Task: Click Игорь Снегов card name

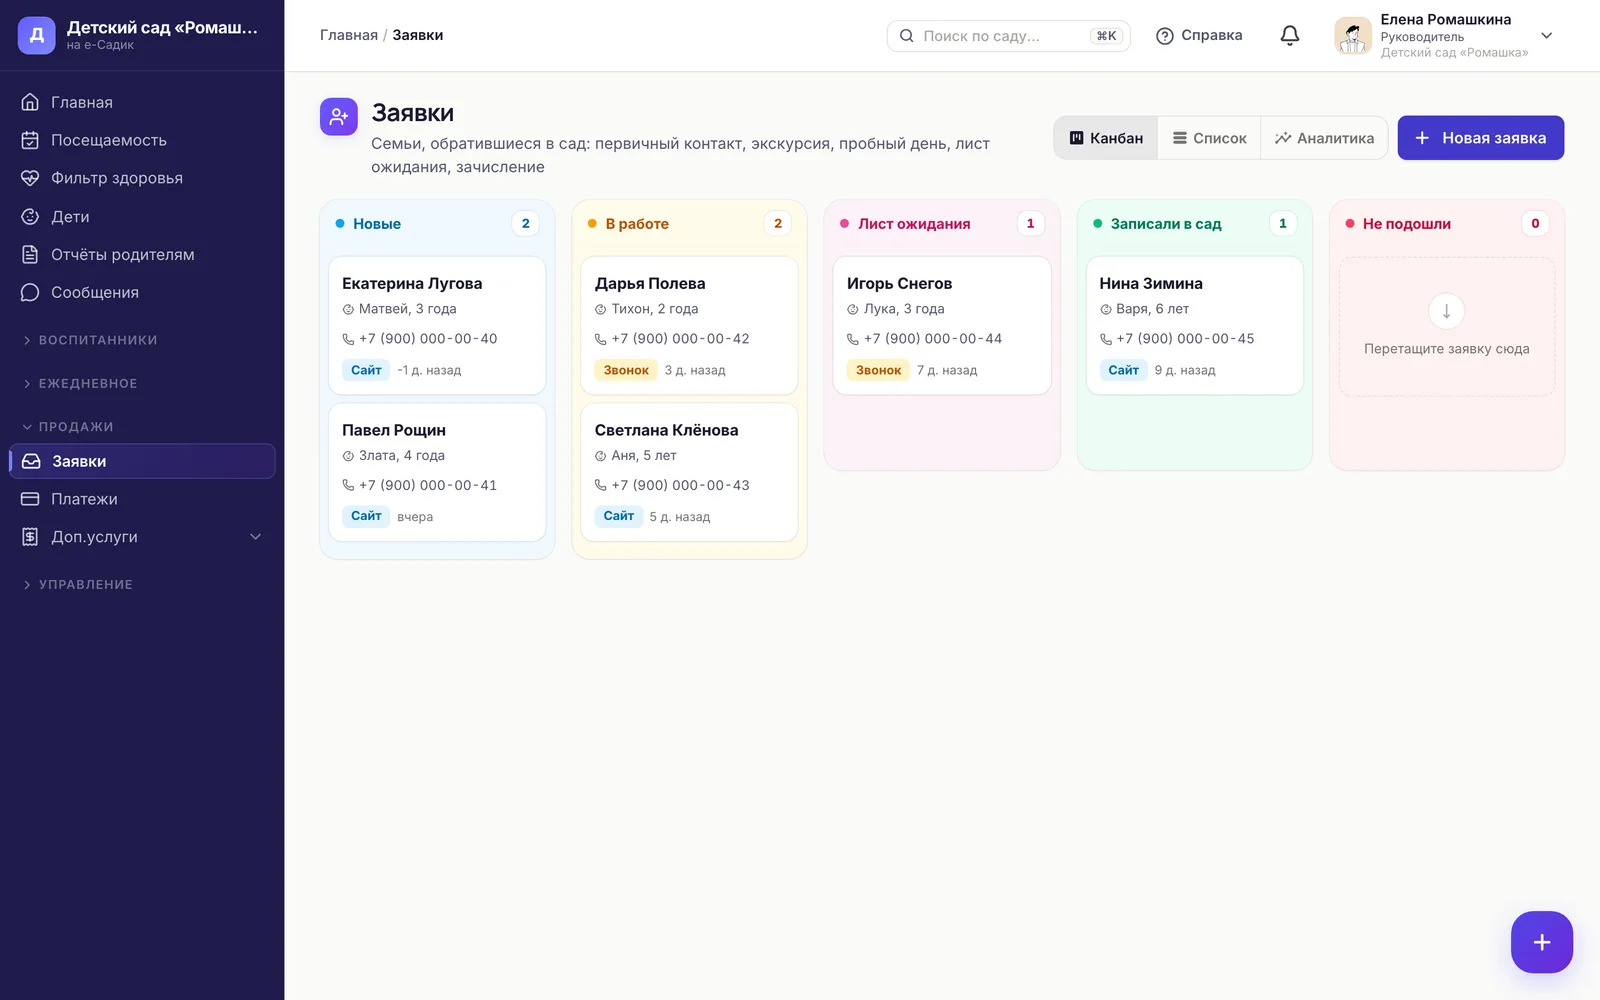Action: [899, 284]
